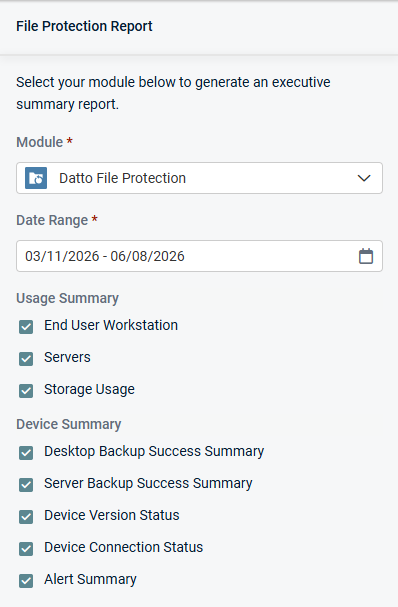Click the Date Range field label
This screenshot has height=607, width=398.
[57, 220]
